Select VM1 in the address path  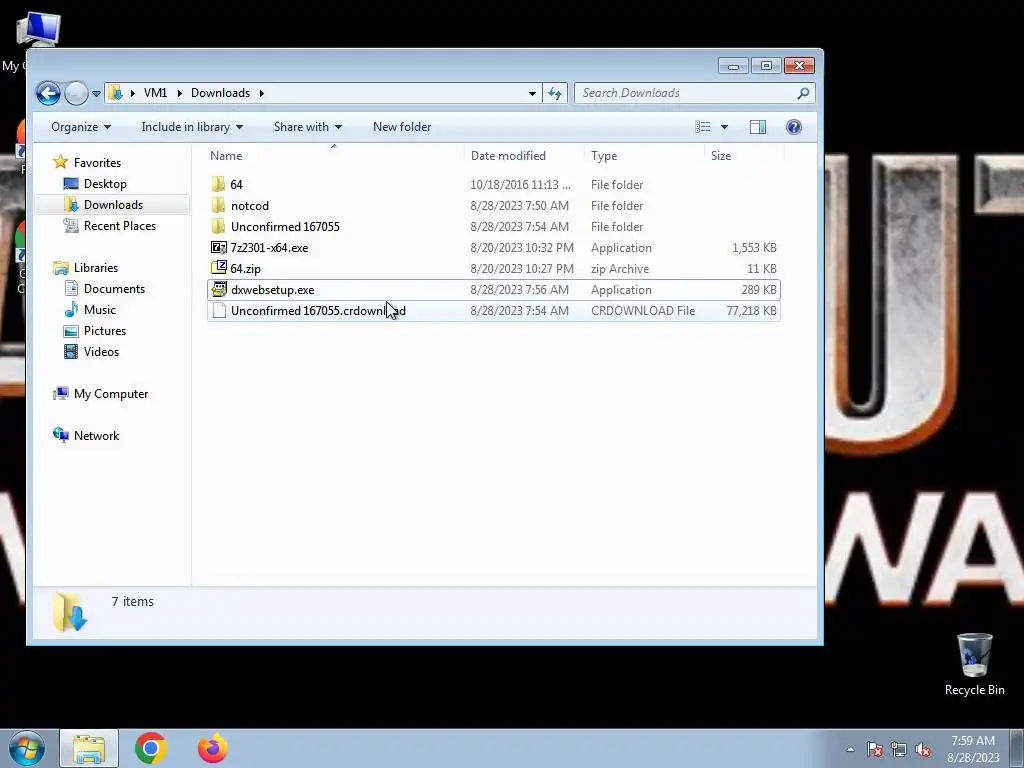(155, 93)
